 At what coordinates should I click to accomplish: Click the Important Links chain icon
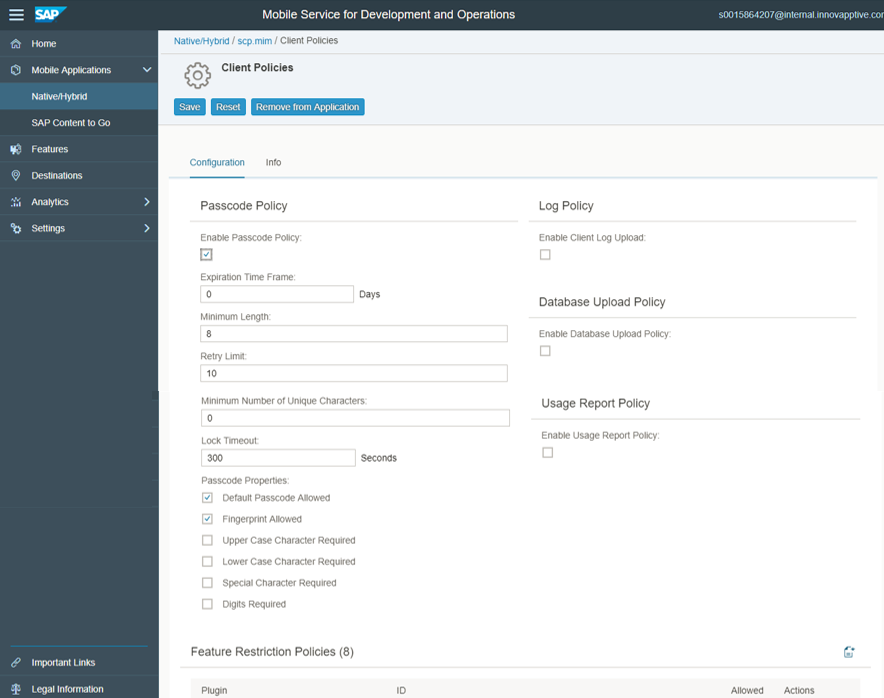[16, 663]
